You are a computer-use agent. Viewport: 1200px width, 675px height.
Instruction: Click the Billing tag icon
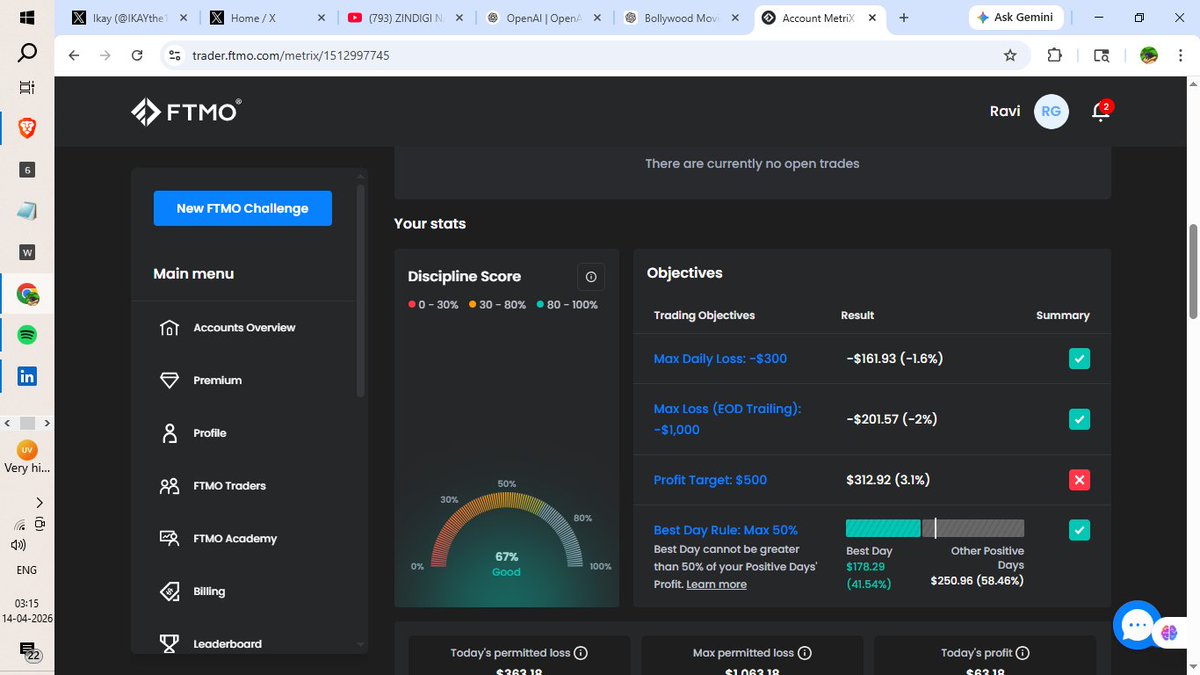169,592
